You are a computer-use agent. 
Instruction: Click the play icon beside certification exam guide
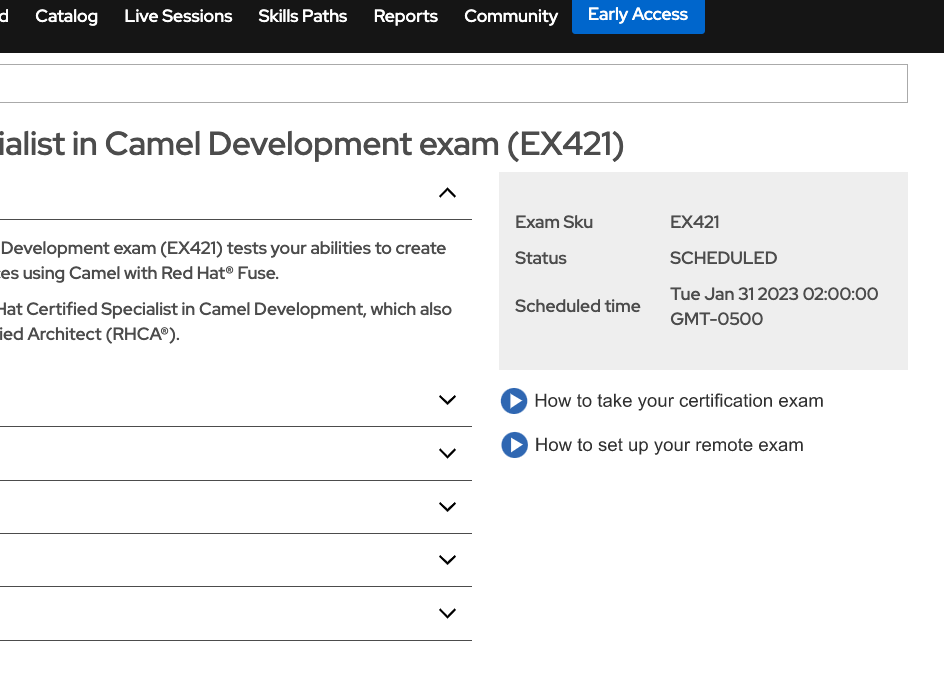[513, 401]
